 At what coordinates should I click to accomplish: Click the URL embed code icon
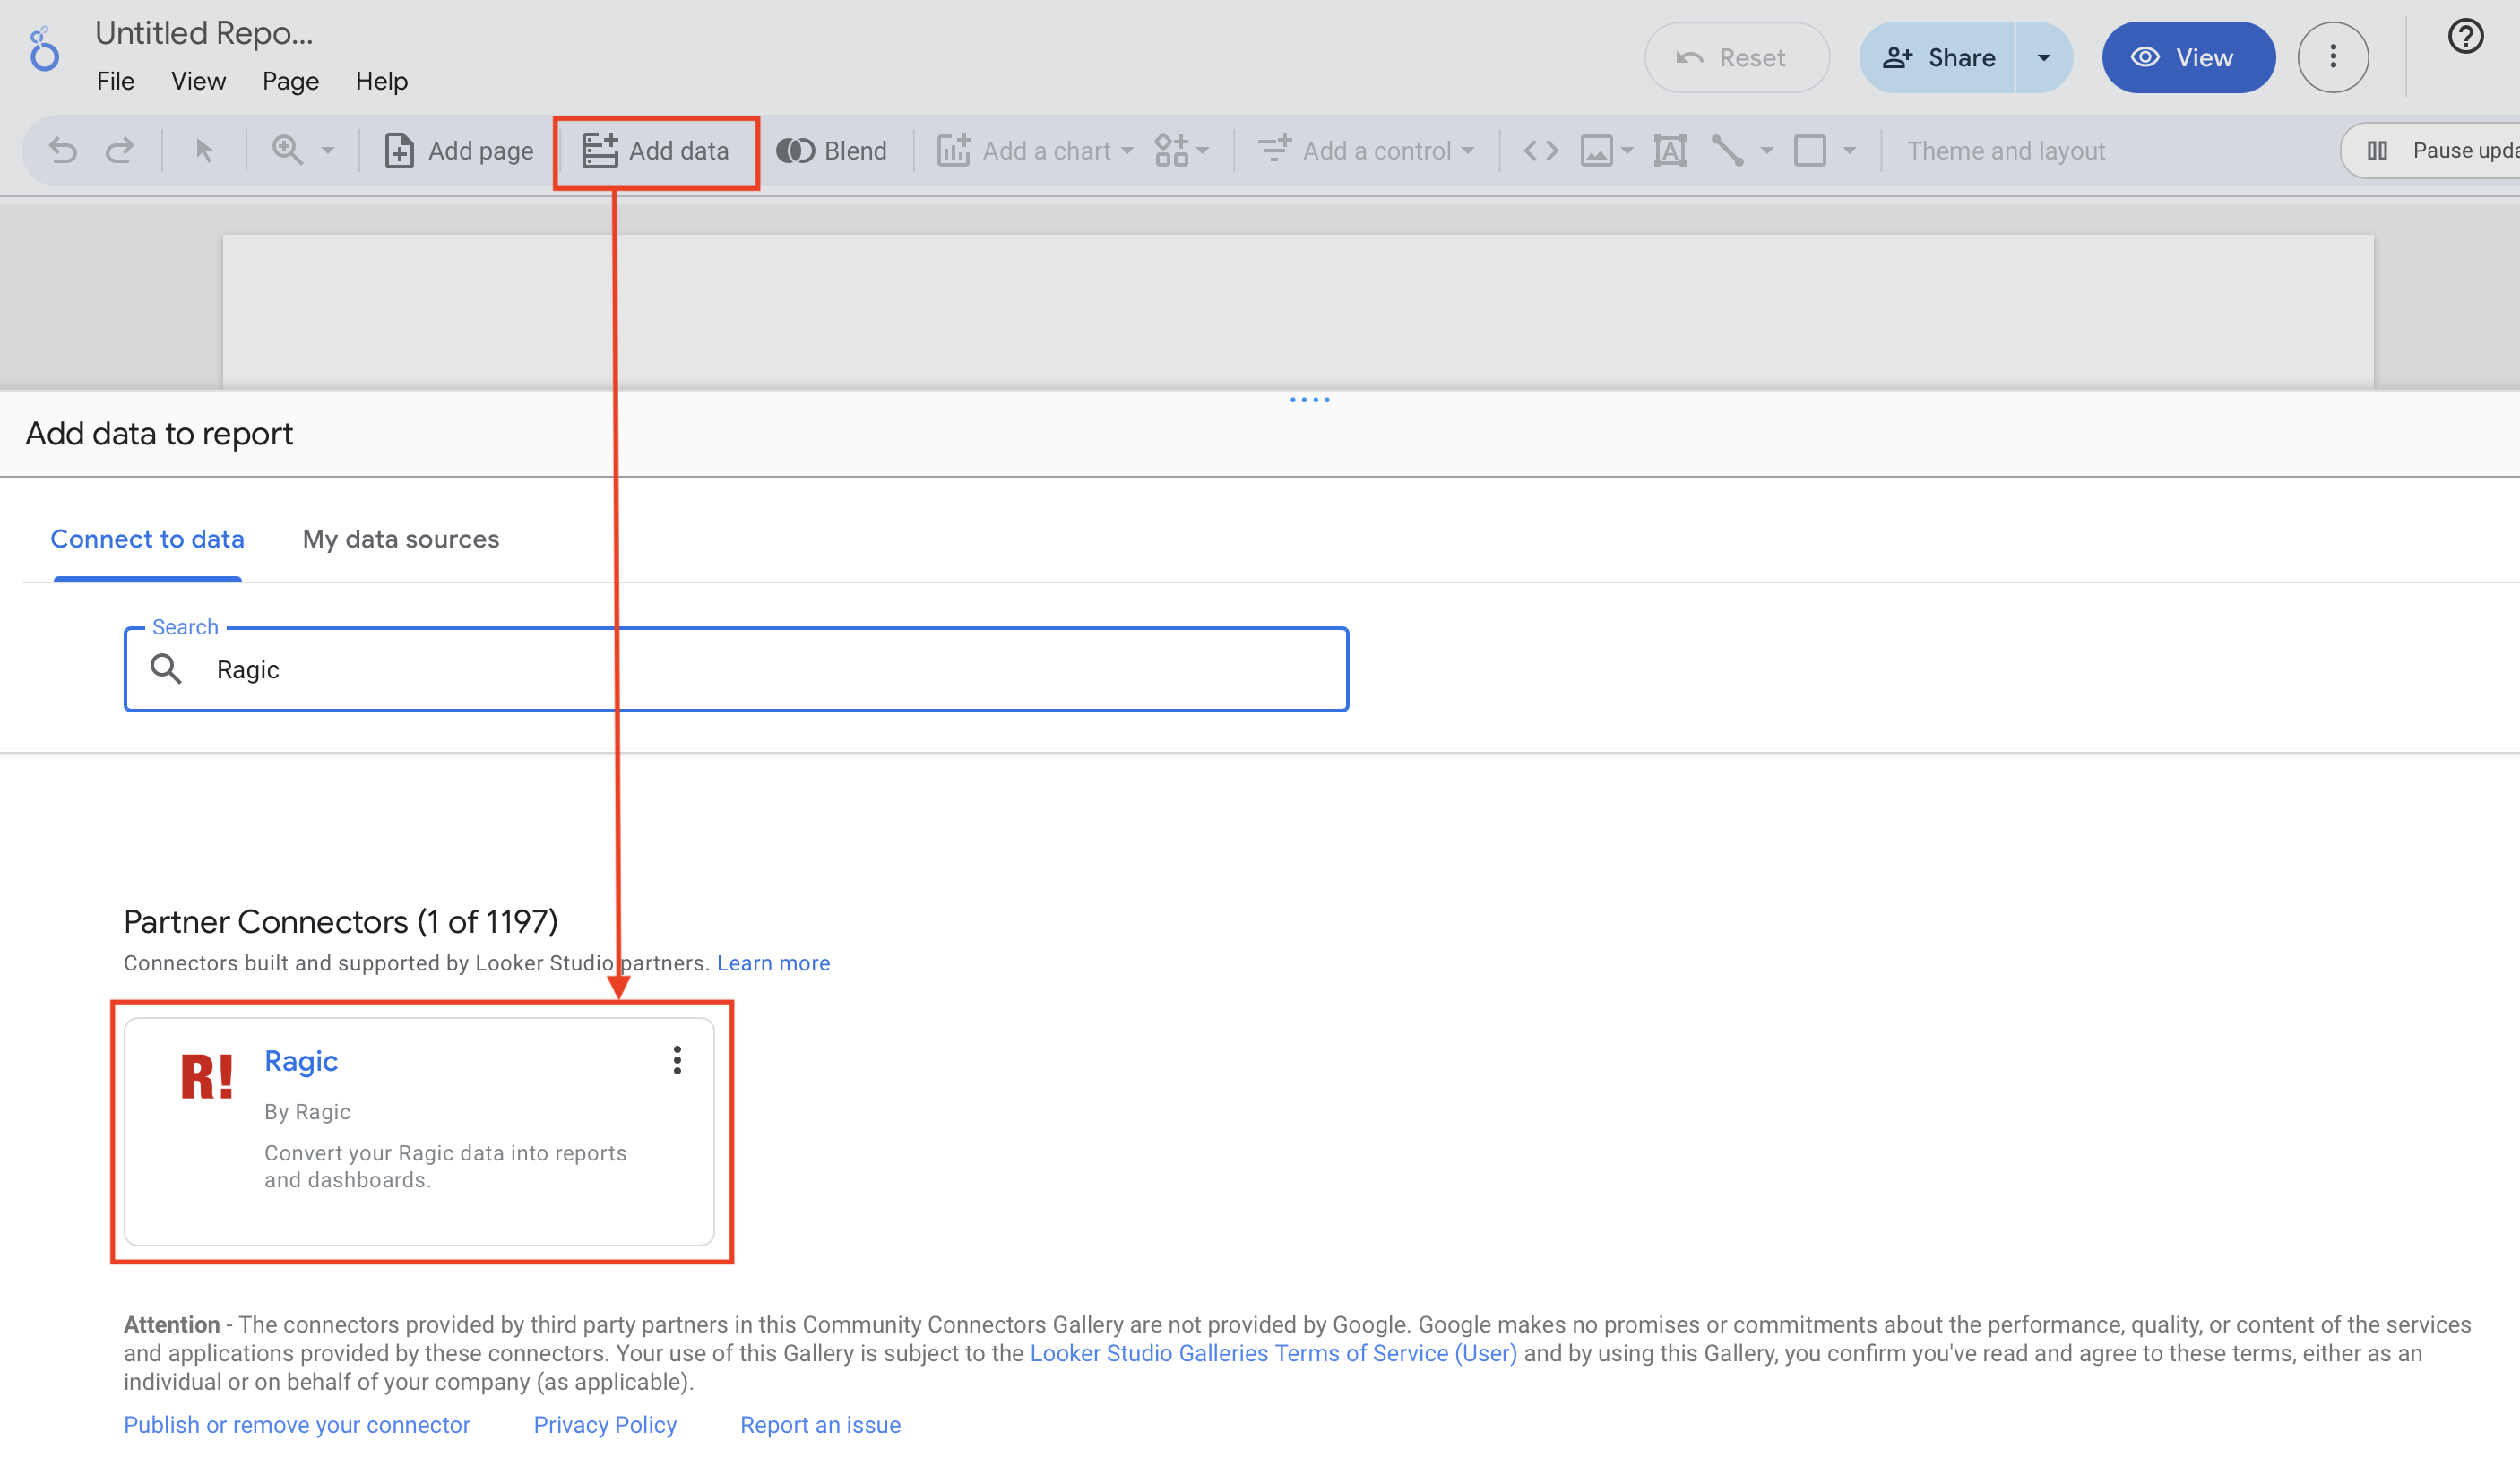tap(1541, 151)
